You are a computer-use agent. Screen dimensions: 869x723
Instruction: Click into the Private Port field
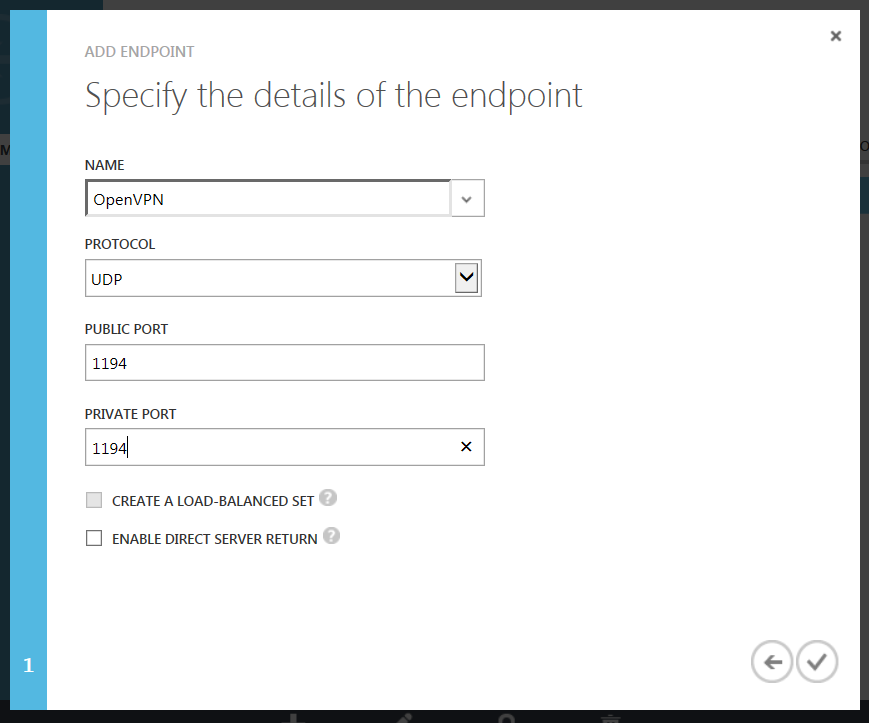pos(268,448)
